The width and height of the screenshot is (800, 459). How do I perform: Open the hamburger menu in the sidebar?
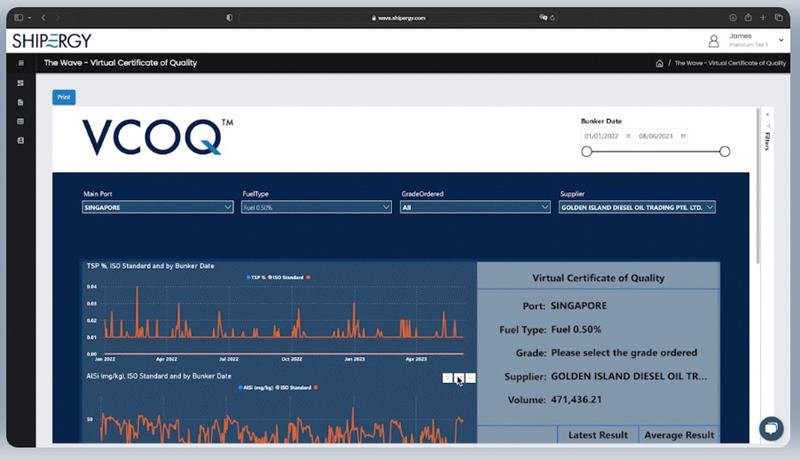(x=20, y=63)
